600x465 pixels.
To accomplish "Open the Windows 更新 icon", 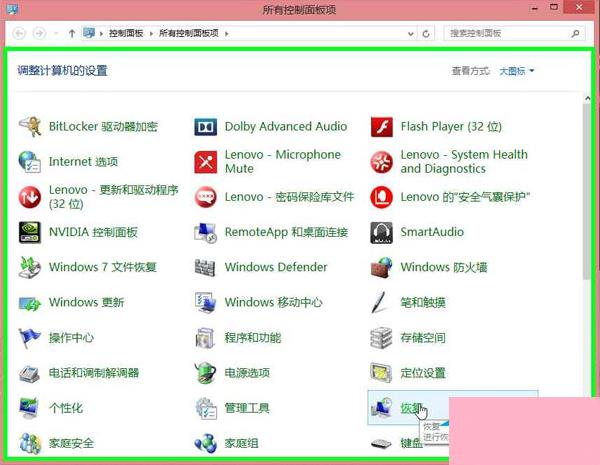I will 30,303.
